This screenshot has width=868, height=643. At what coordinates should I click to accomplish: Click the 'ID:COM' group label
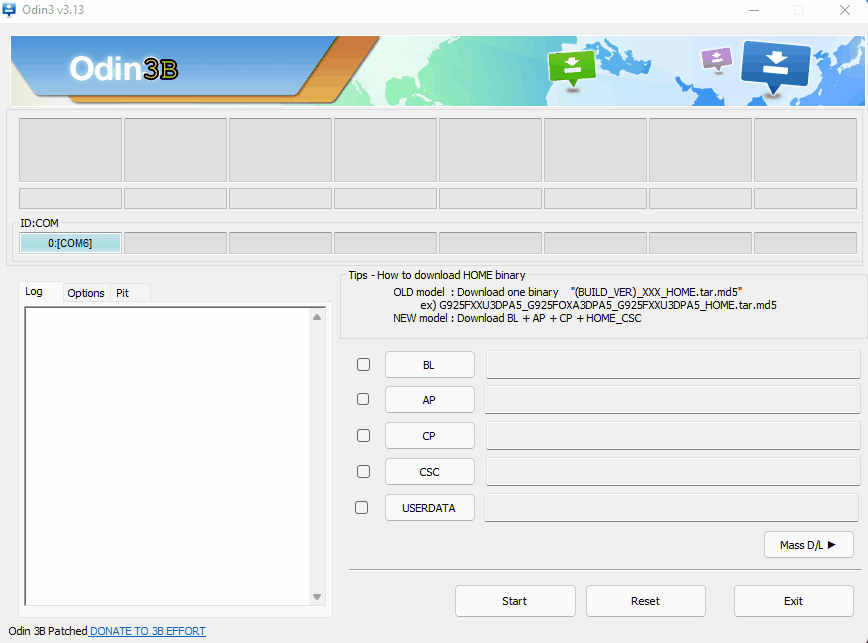(x=39, y=223)
